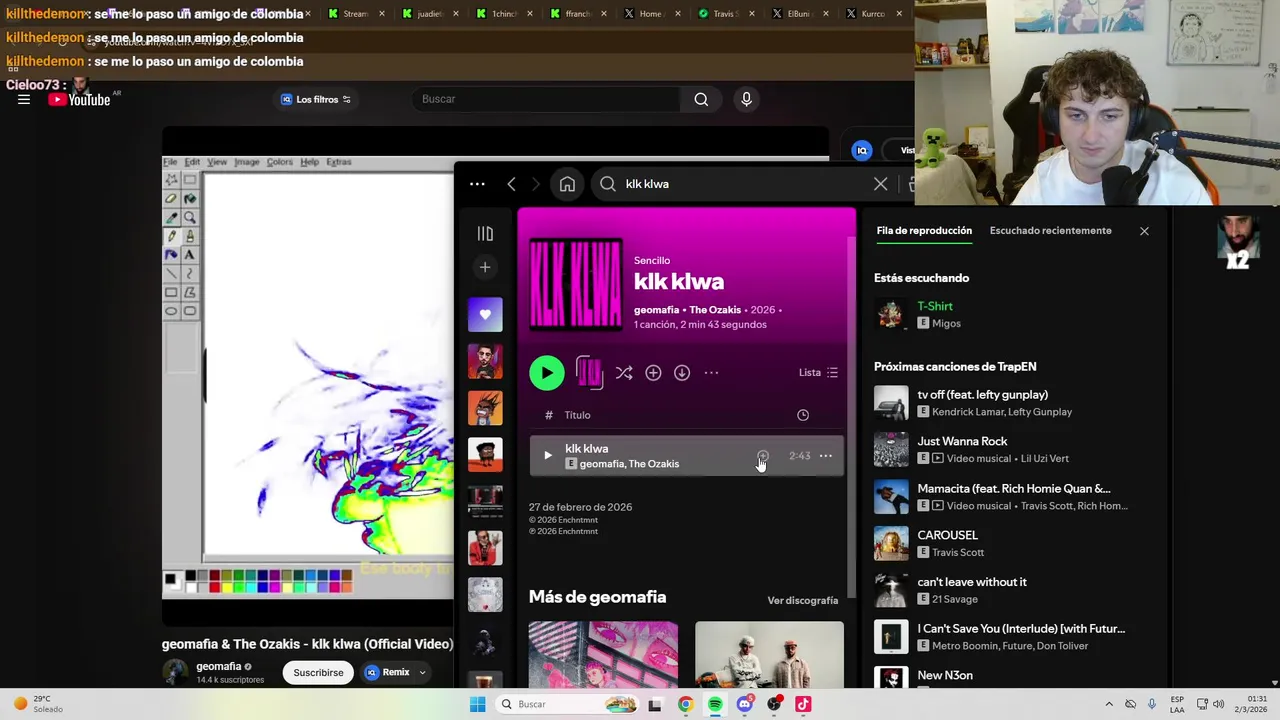Select Mamacita in the queue
Screen dimensions: 1280x720
pos(1010,497)
